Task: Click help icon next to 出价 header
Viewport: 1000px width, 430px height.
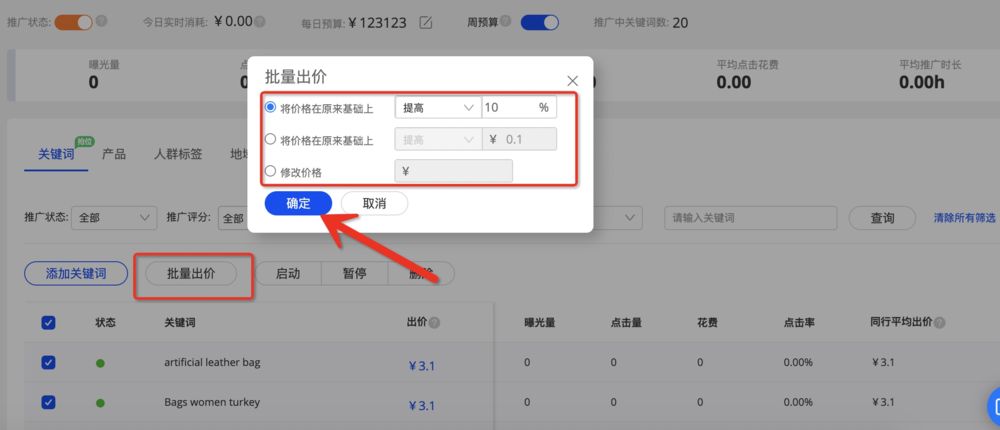Action: click(435, 323)
